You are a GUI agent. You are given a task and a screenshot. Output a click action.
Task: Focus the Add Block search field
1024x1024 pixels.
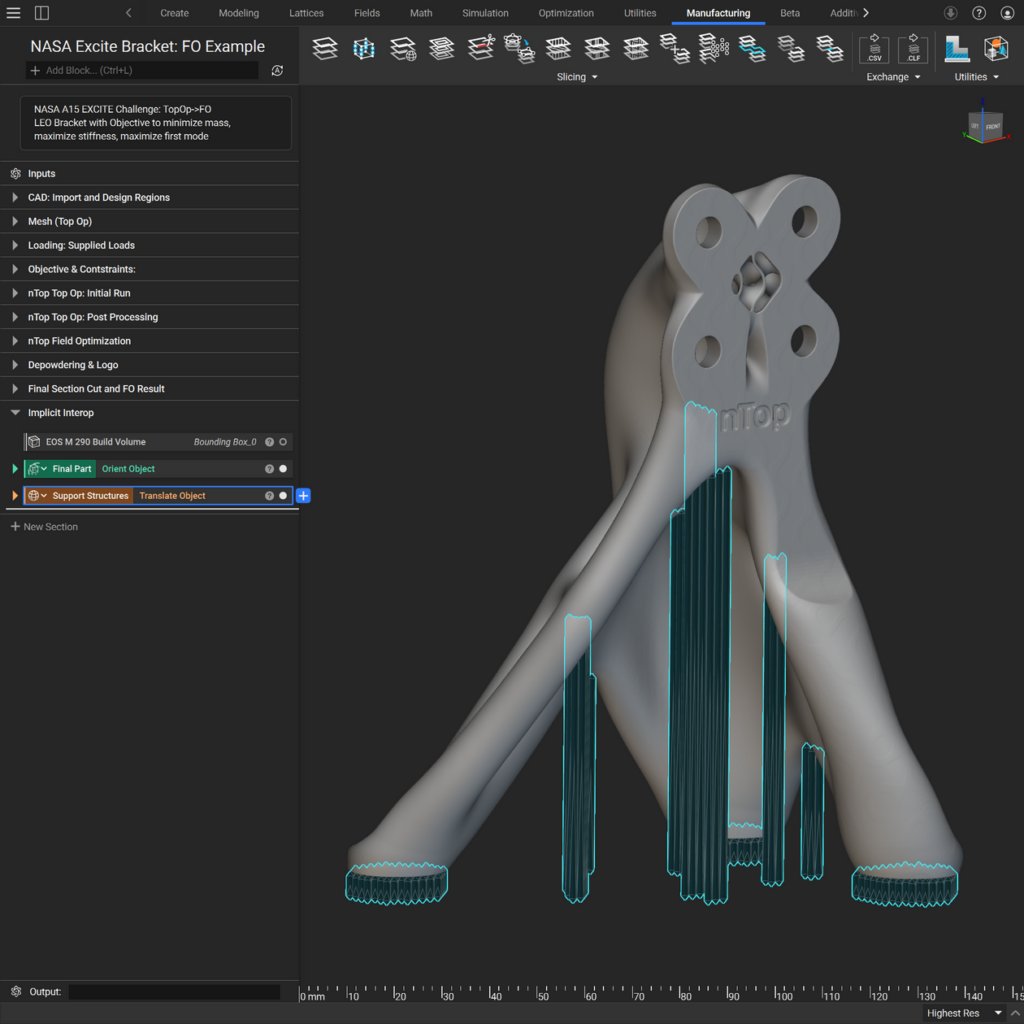click(142, 71)
